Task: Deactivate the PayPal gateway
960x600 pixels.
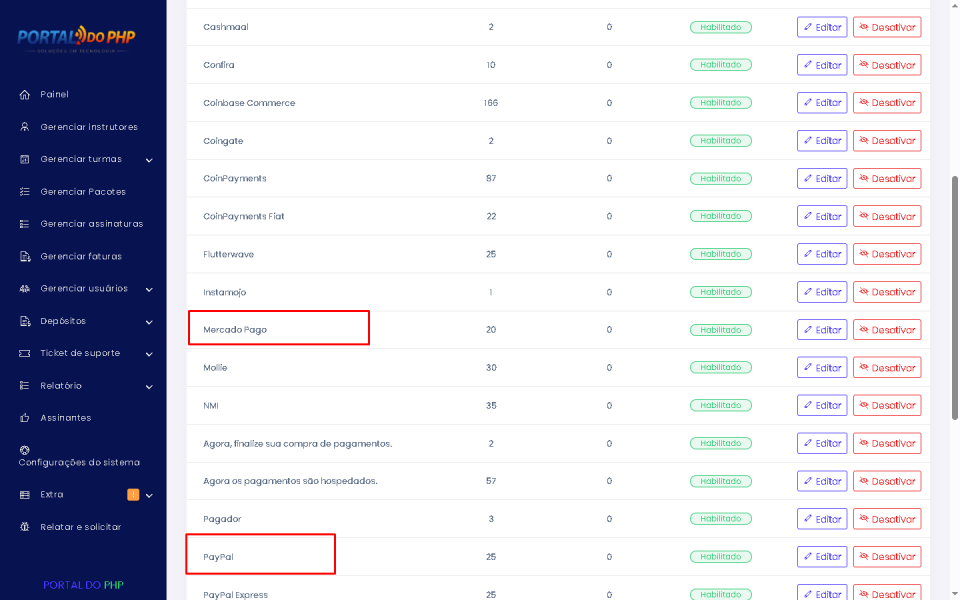Action: pyautogui.click(x=887, y=557)
